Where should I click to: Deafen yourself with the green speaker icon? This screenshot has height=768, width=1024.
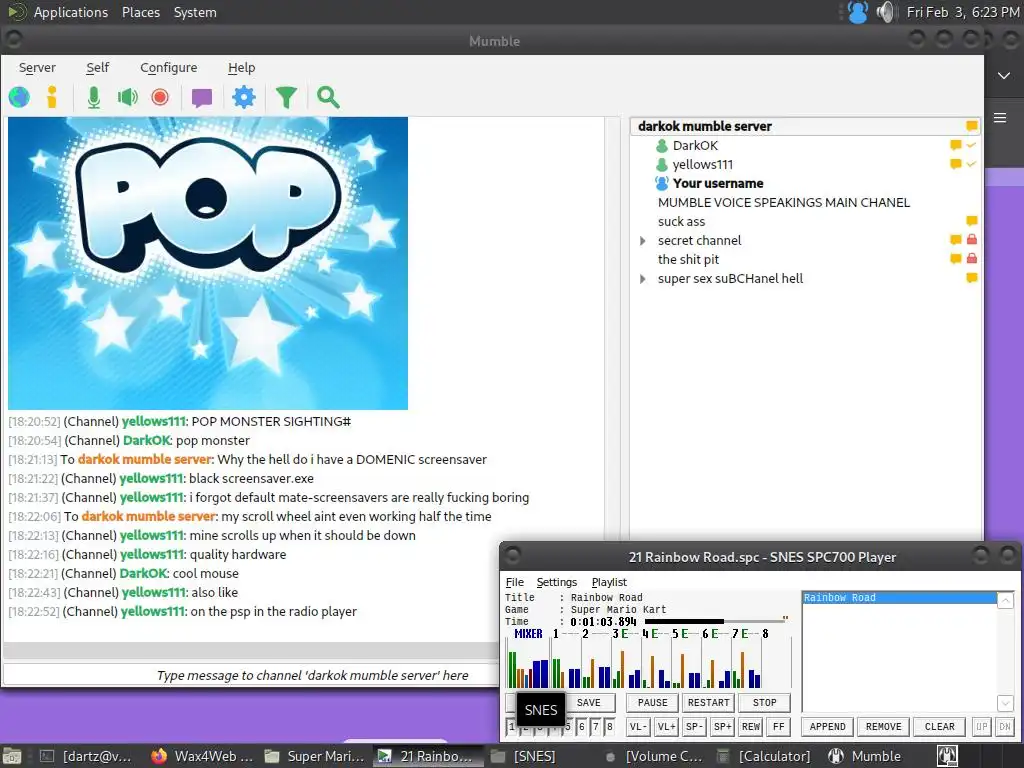127,97
